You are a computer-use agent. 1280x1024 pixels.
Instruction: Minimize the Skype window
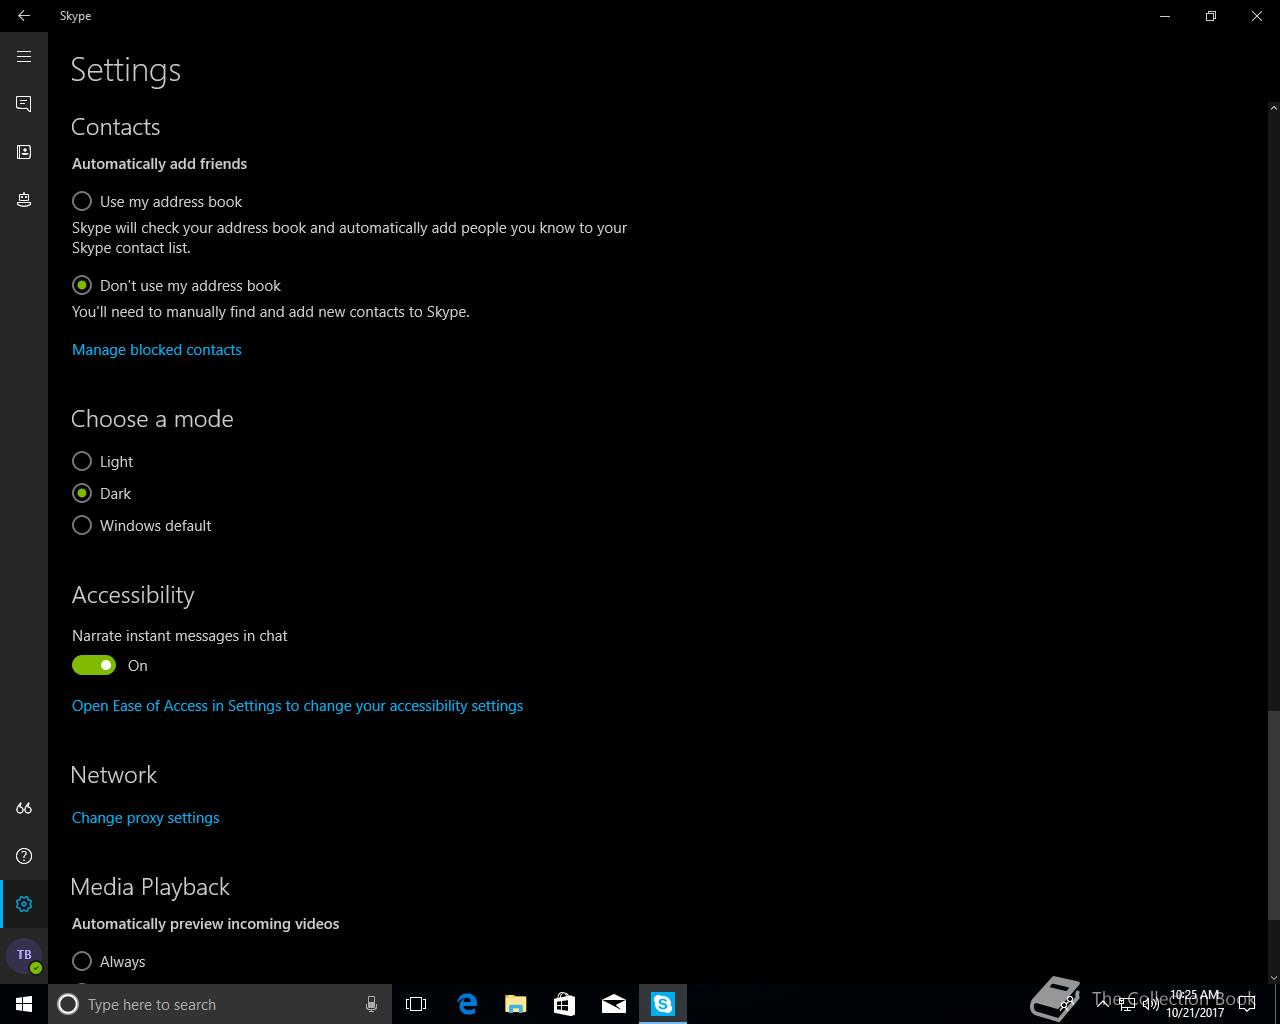(x=1165, y=16)
